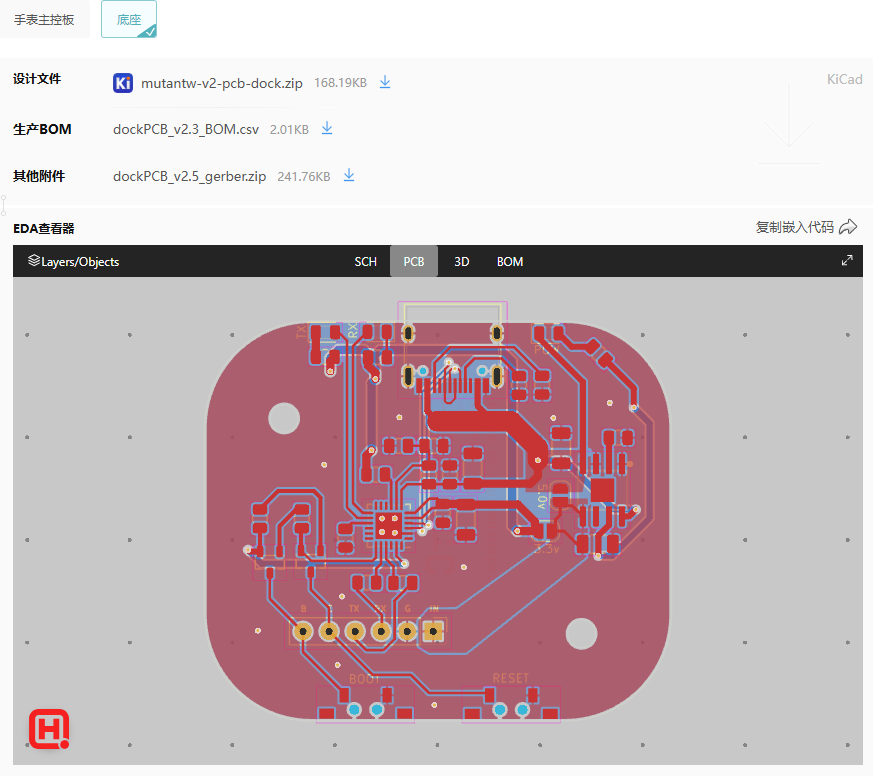This screenshot has width=873, height=776.
Task: Open the 3D view tab
Action: point(461,262)
